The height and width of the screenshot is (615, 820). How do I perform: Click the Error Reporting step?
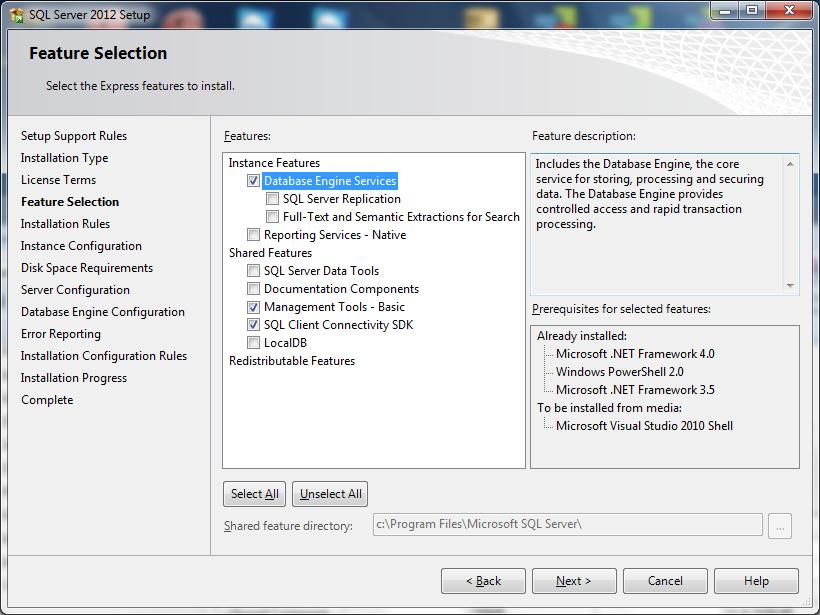pos(61,334)
